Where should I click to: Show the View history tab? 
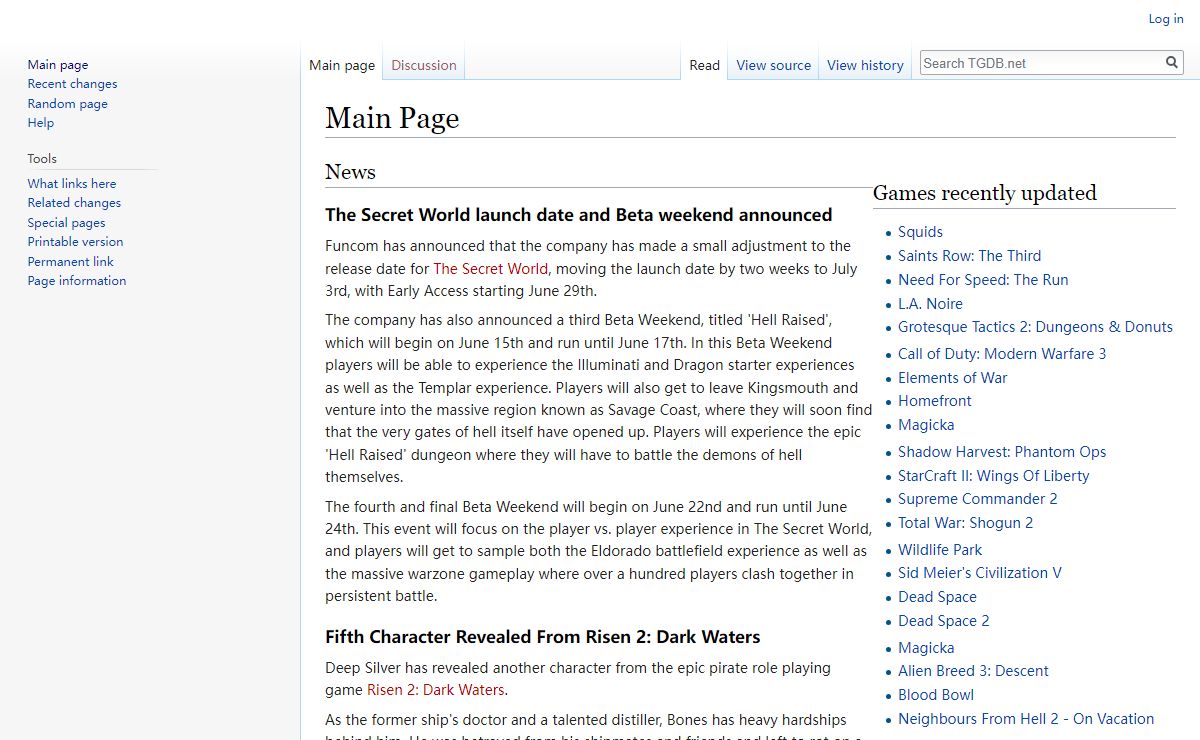click(865, 65)
